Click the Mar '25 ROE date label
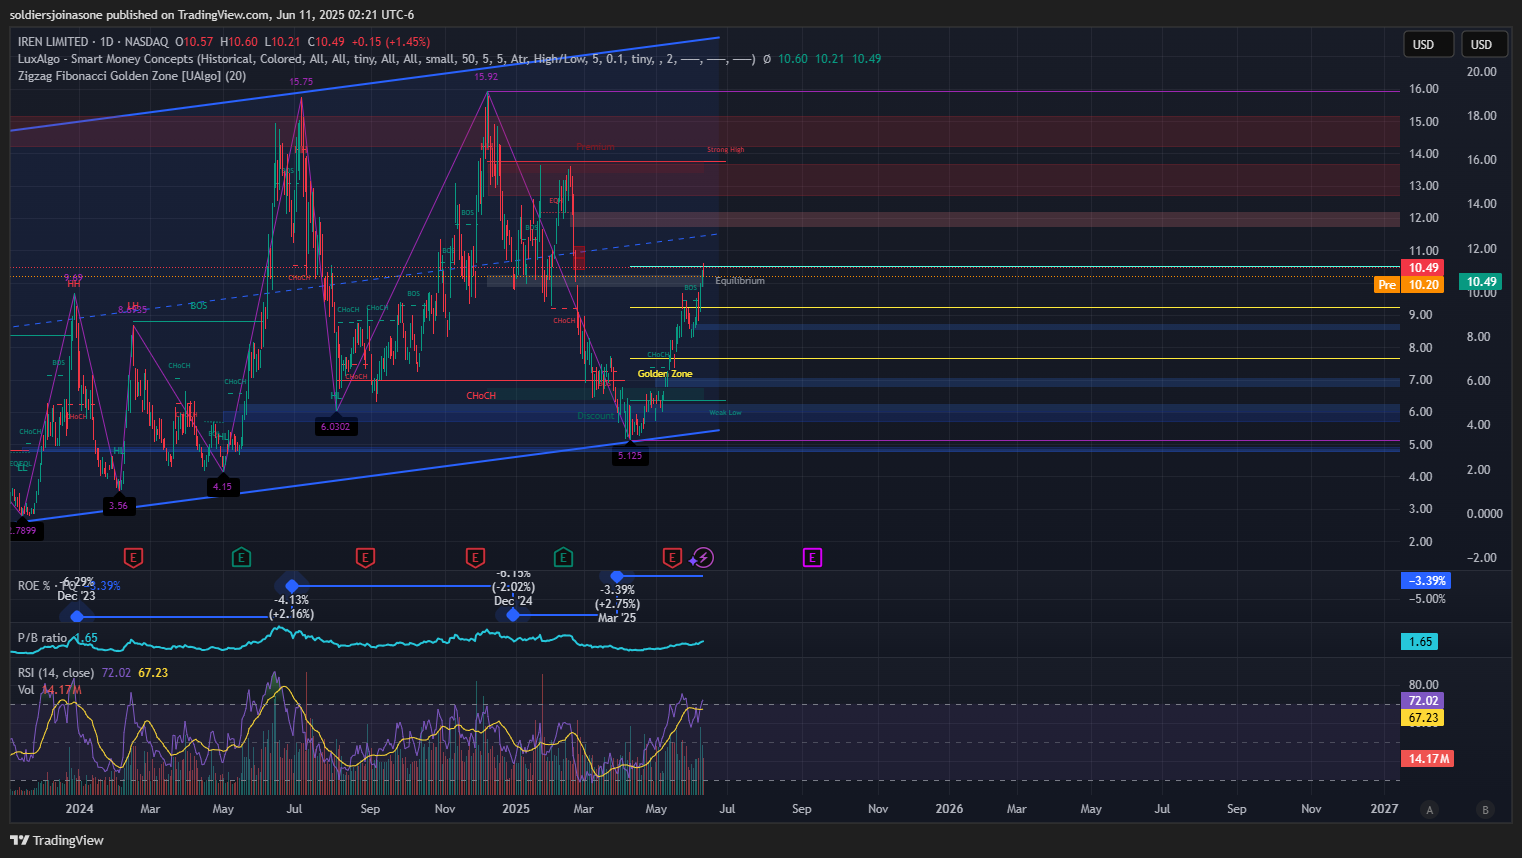The height and width of the screenshot is (858, 1522). coord(617,618)
